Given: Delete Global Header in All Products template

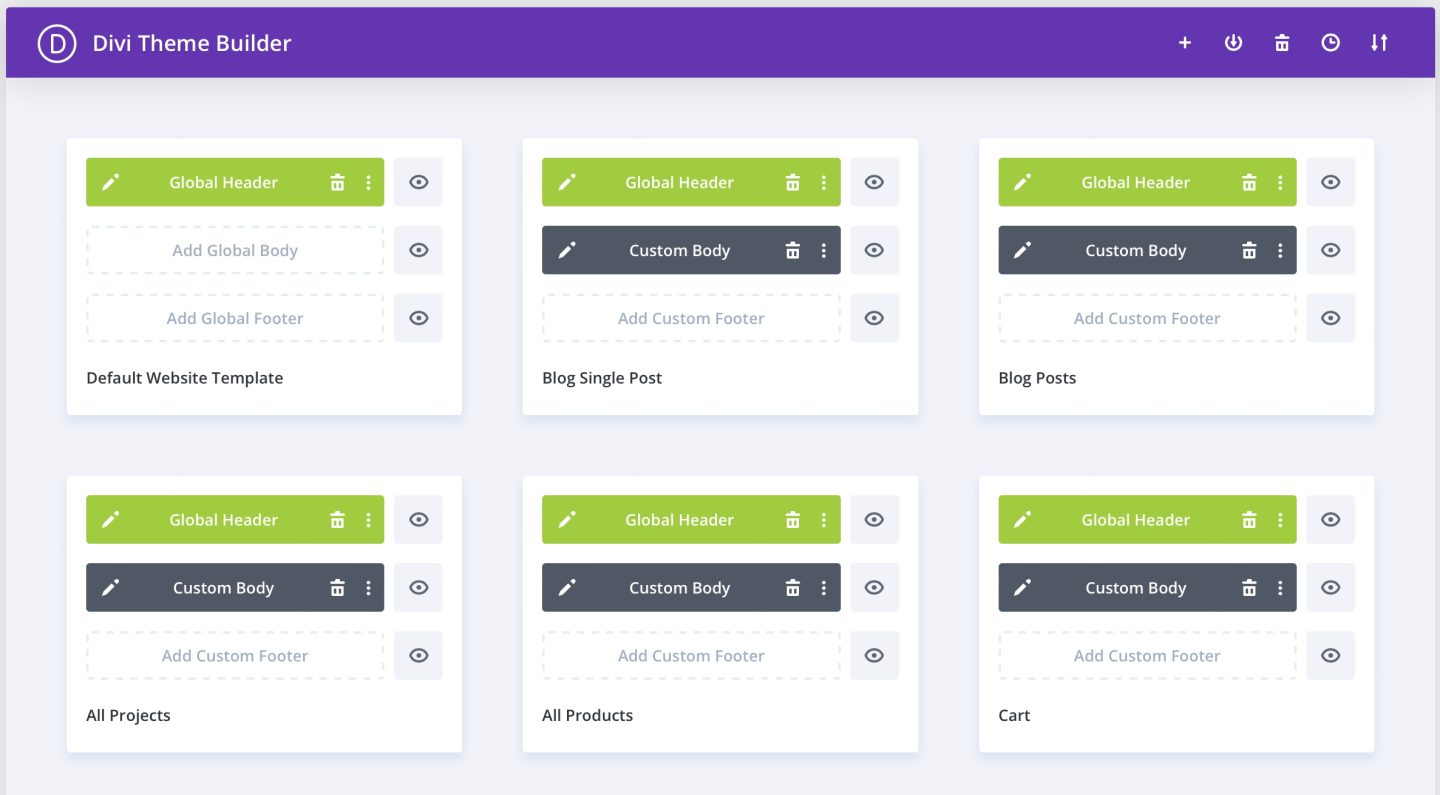Looking at the screenshot, I should click(793, 520).
